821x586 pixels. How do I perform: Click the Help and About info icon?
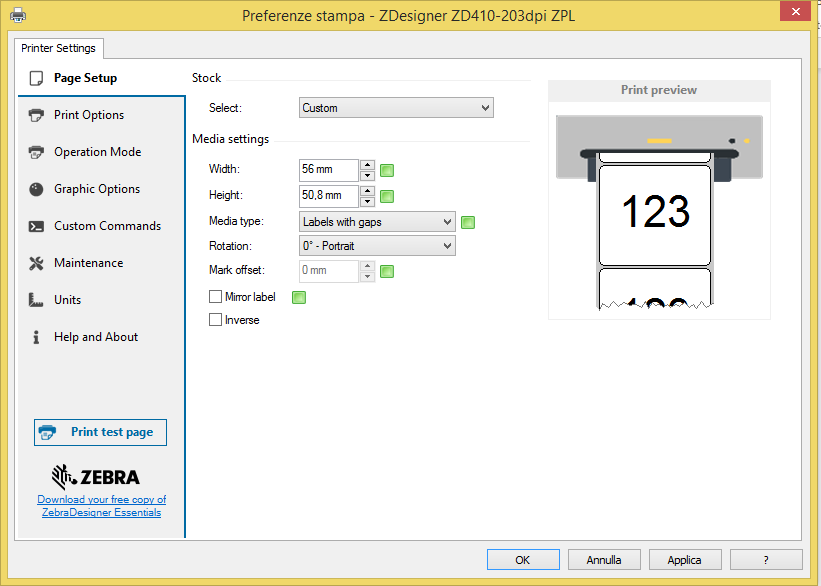36,337
